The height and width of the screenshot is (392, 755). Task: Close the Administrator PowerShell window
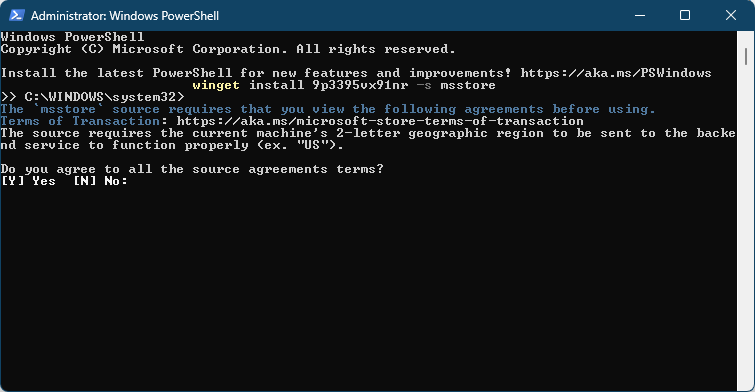click(731, 15)
